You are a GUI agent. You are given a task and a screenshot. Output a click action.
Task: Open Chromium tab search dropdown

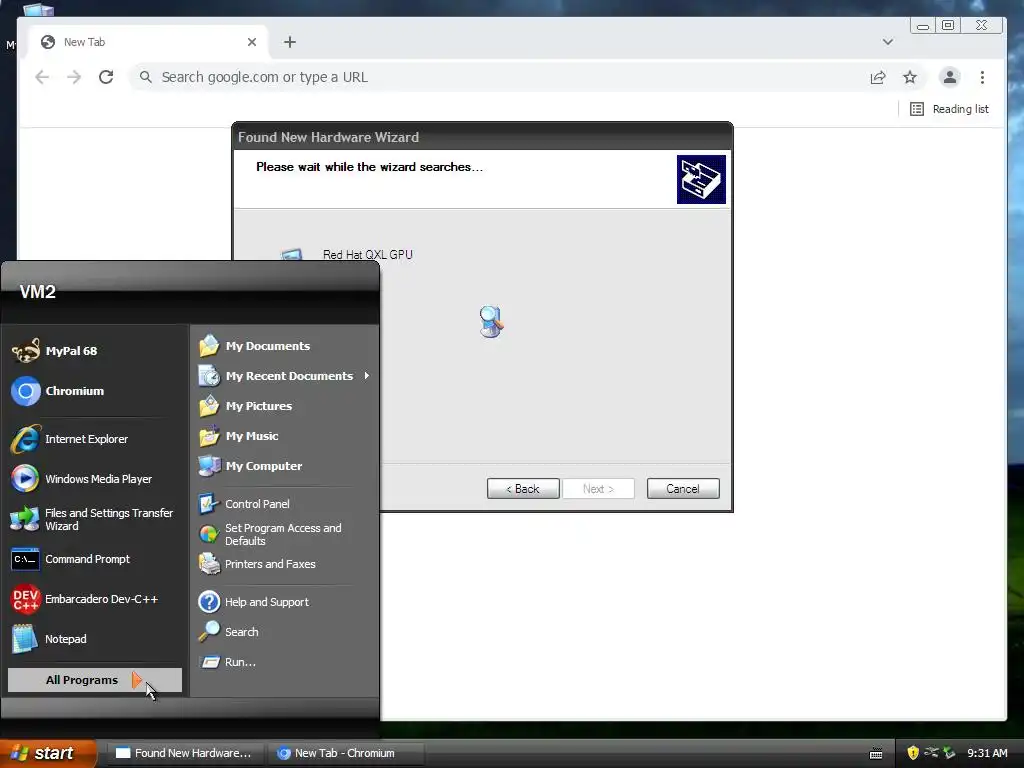click(888, 42)
